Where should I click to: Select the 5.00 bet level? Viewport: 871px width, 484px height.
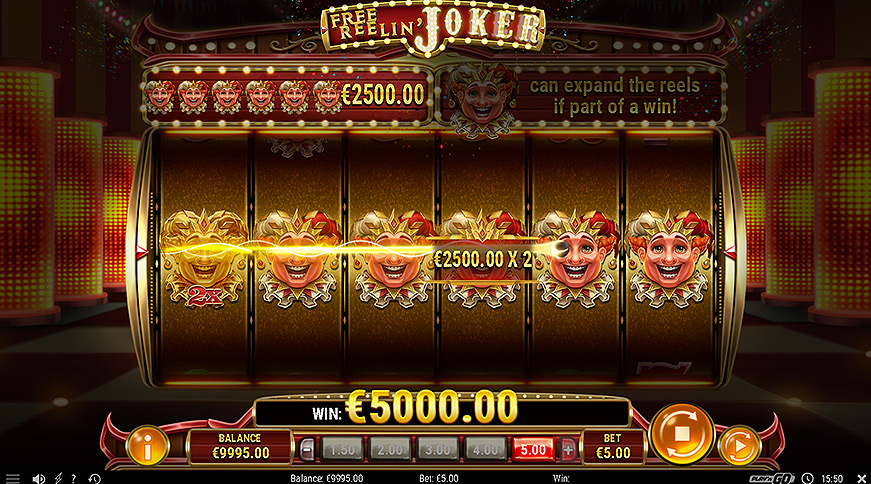[x=533, y=449]
